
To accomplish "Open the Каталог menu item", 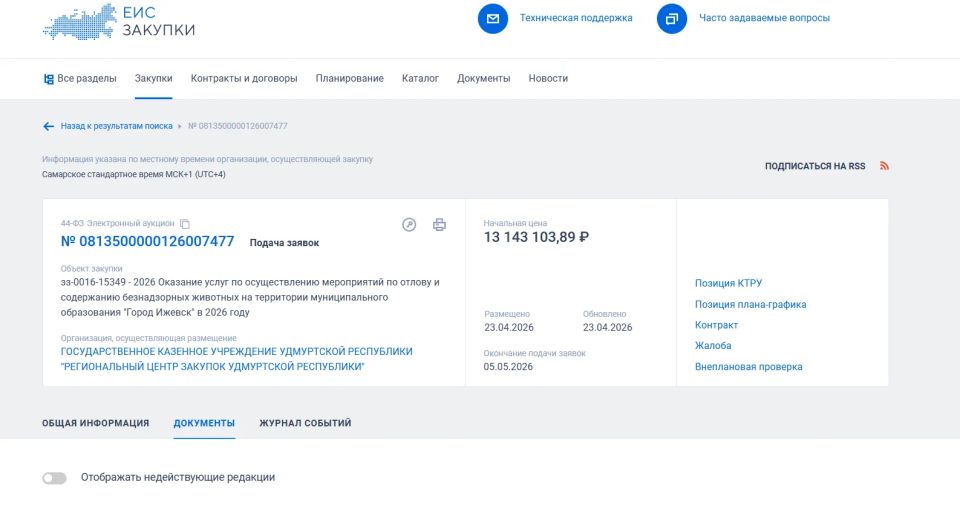I will click(x=420, y=78).
